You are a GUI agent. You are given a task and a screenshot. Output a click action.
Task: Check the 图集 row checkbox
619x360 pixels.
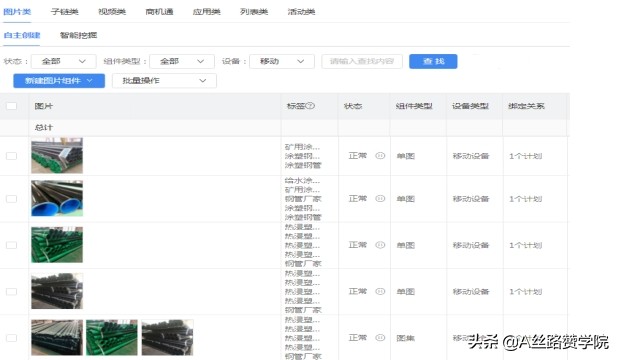(x=11, y=338)
